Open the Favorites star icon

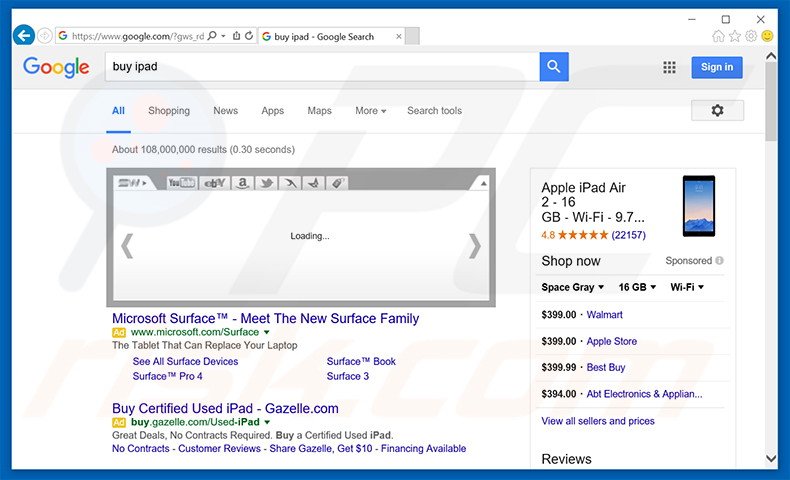(x=735, y=36)
